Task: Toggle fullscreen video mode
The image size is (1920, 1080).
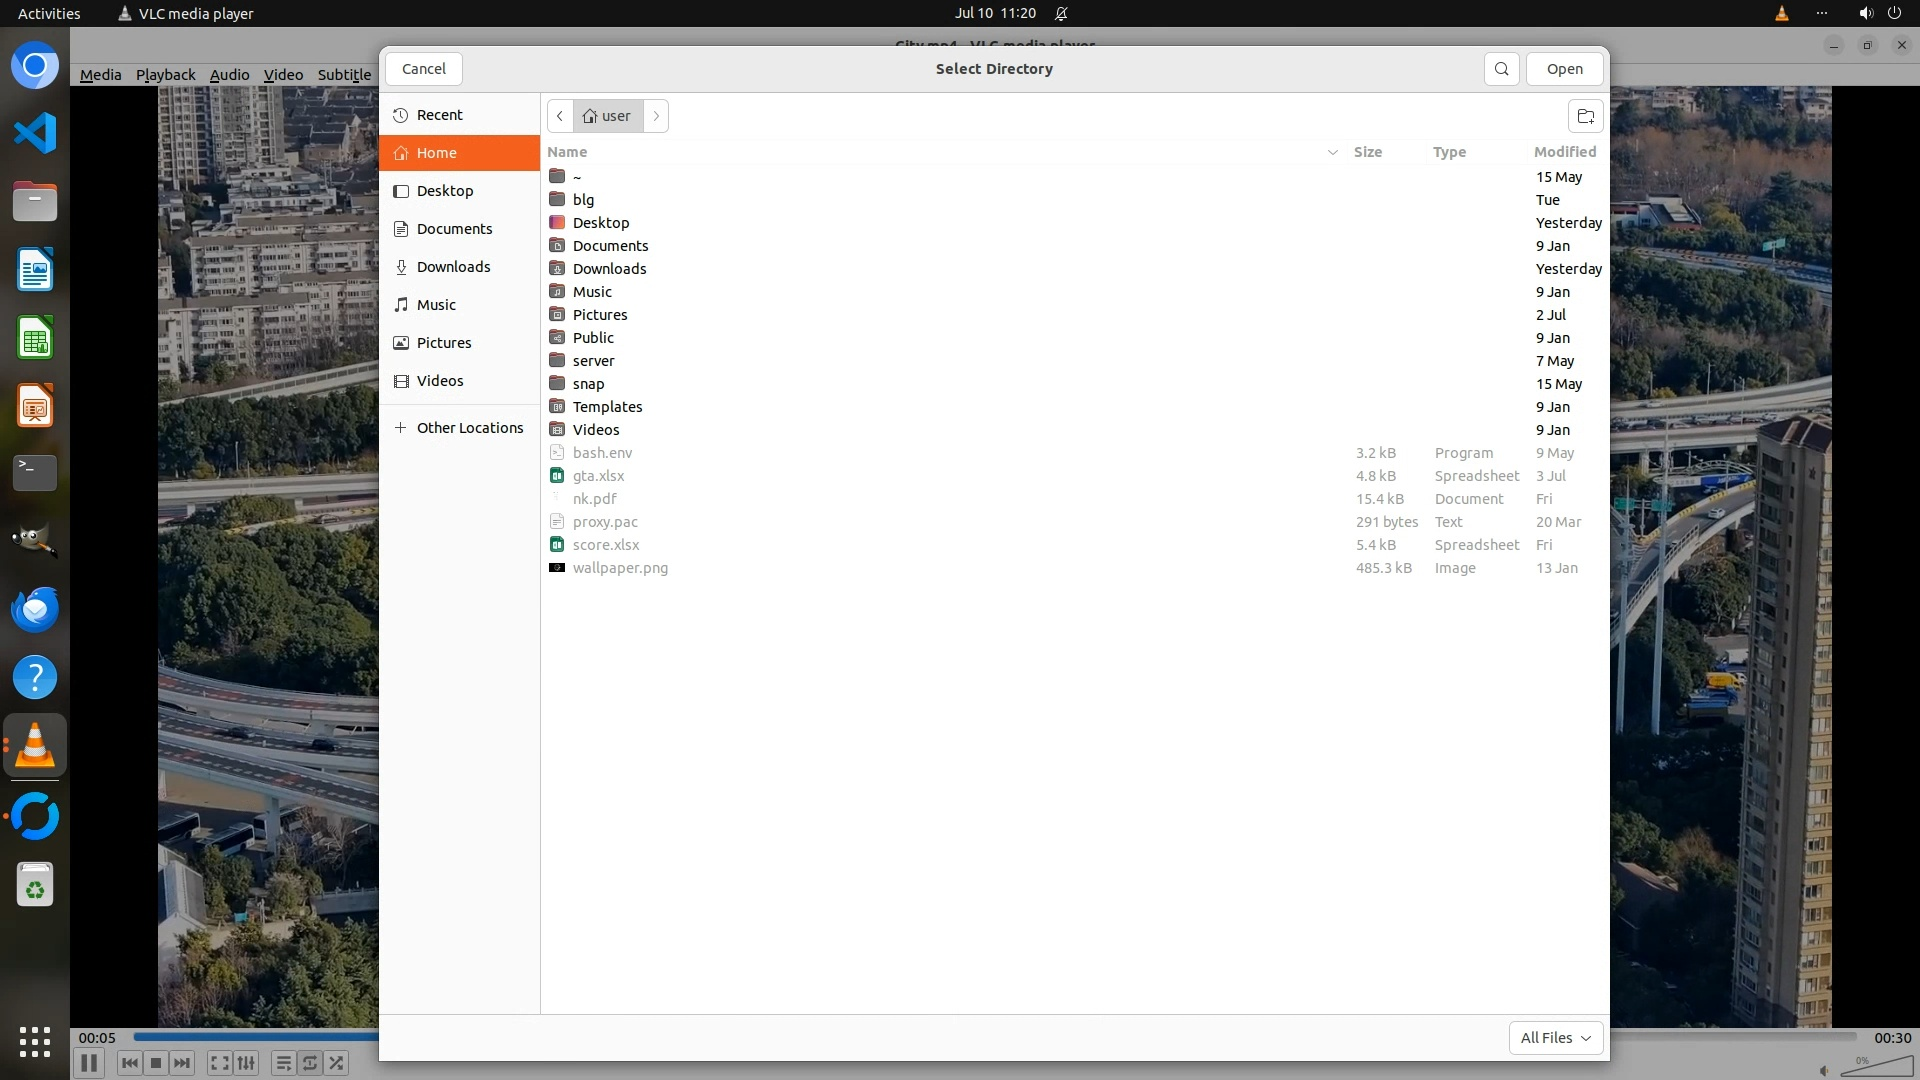Action: click(x=220, y=1063)
